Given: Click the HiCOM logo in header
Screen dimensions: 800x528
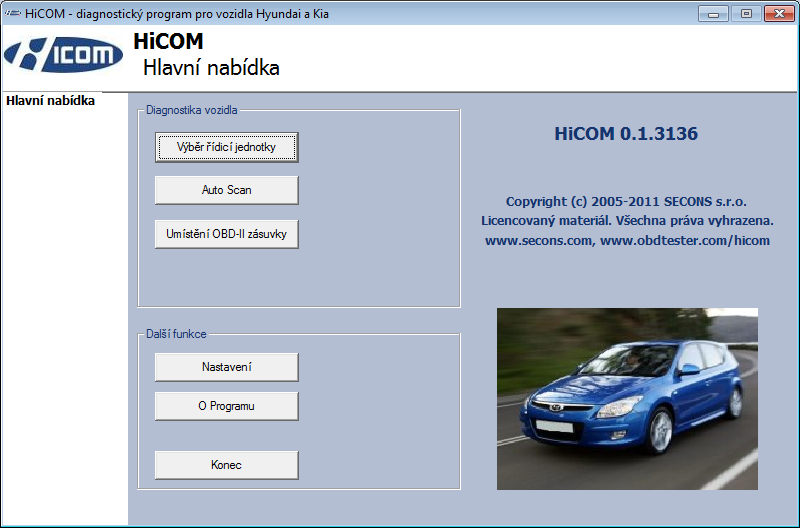Looking at the screenshot, I should point(63,55).
